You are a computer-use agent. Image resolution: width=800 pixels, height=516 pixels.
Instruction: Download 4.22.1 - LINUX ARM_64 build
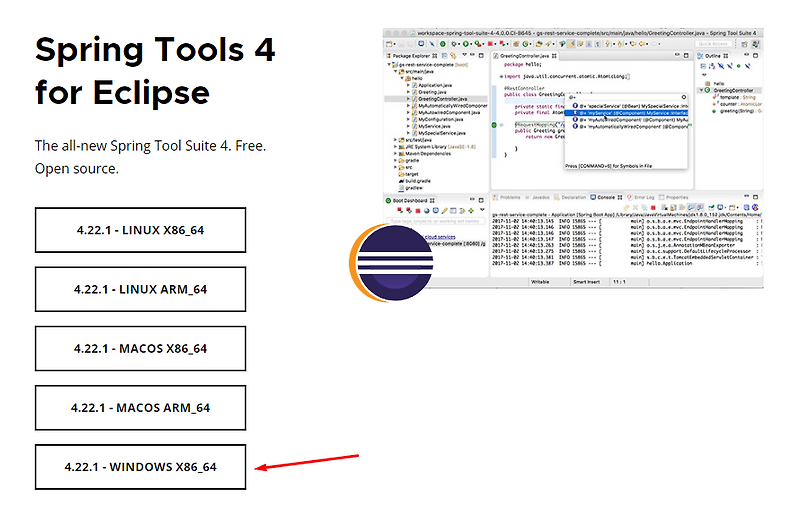tap(140, 289)
